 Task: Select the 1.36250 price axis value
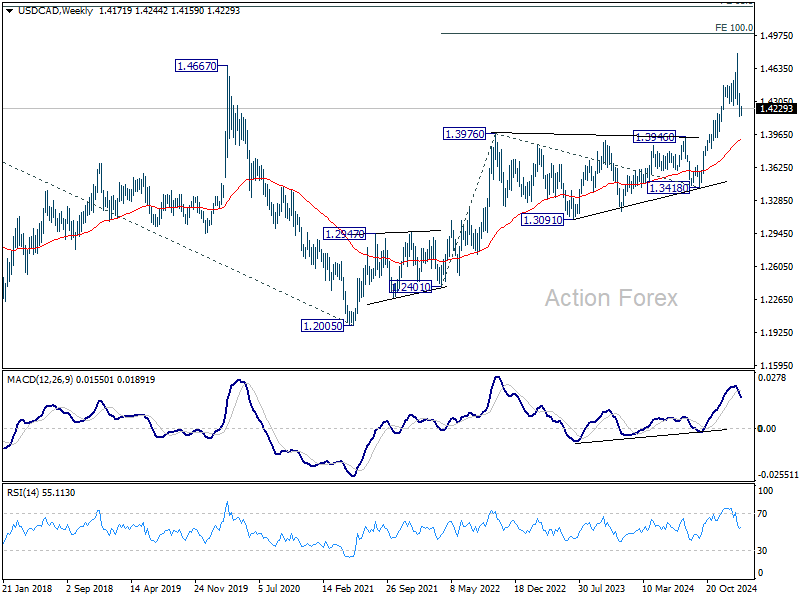777,167
